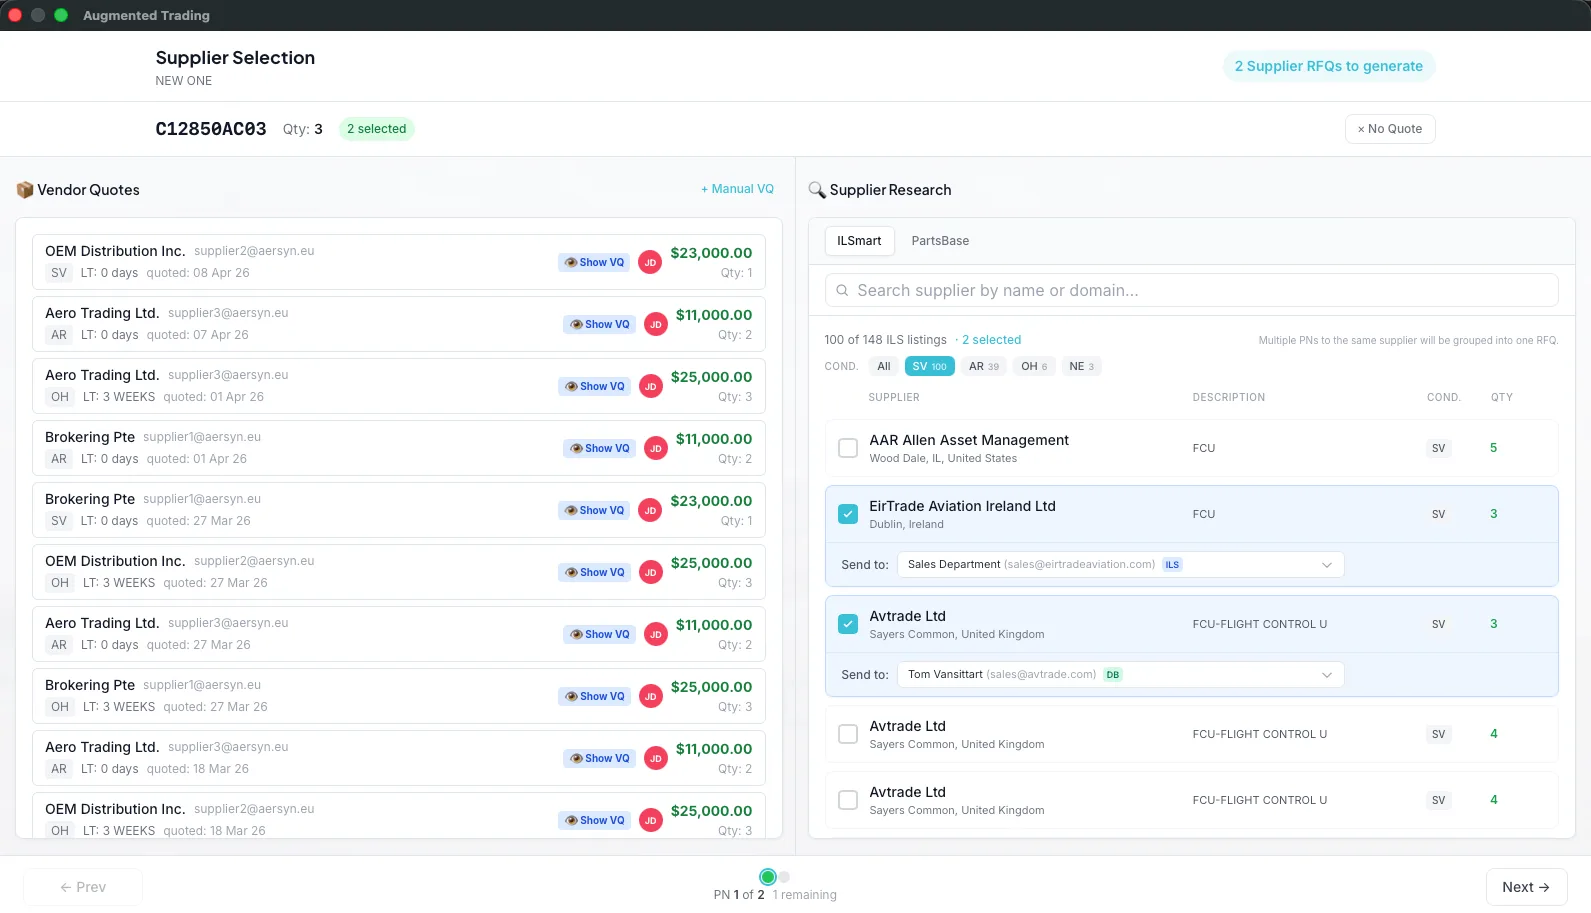
Task: Open Send to dropdown for Avtrade Ltd
Action: (1120, 675)
